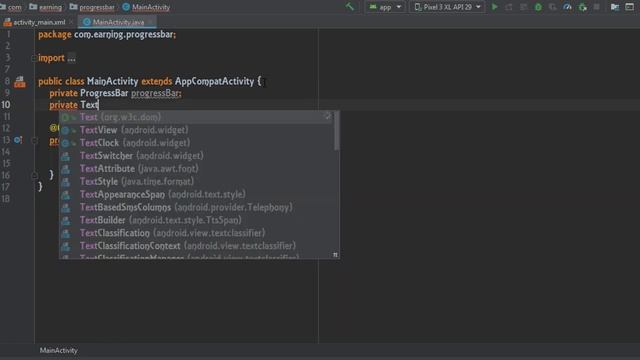Close the activity_main.xml tab
The image size is (640, 360).
pos(71,22)
